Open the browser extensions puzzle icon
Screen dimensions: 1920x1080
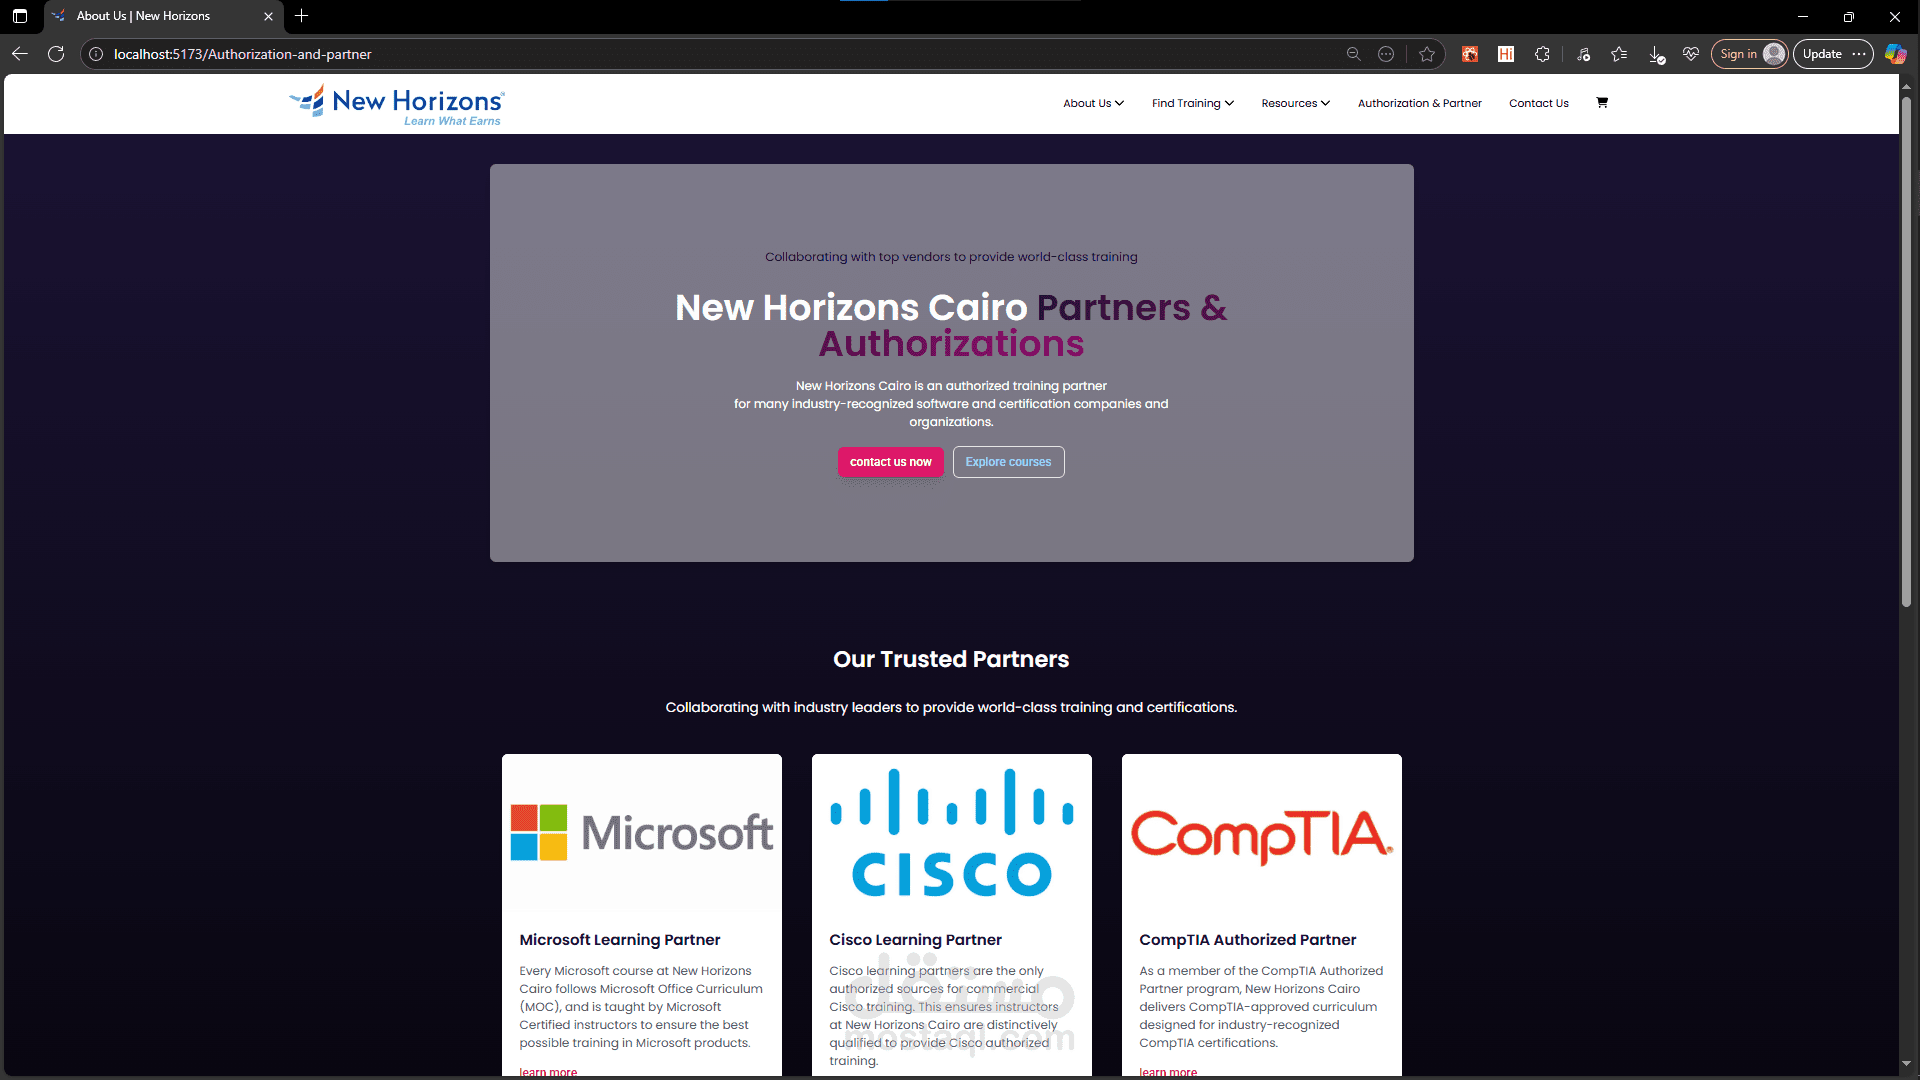1542,54
